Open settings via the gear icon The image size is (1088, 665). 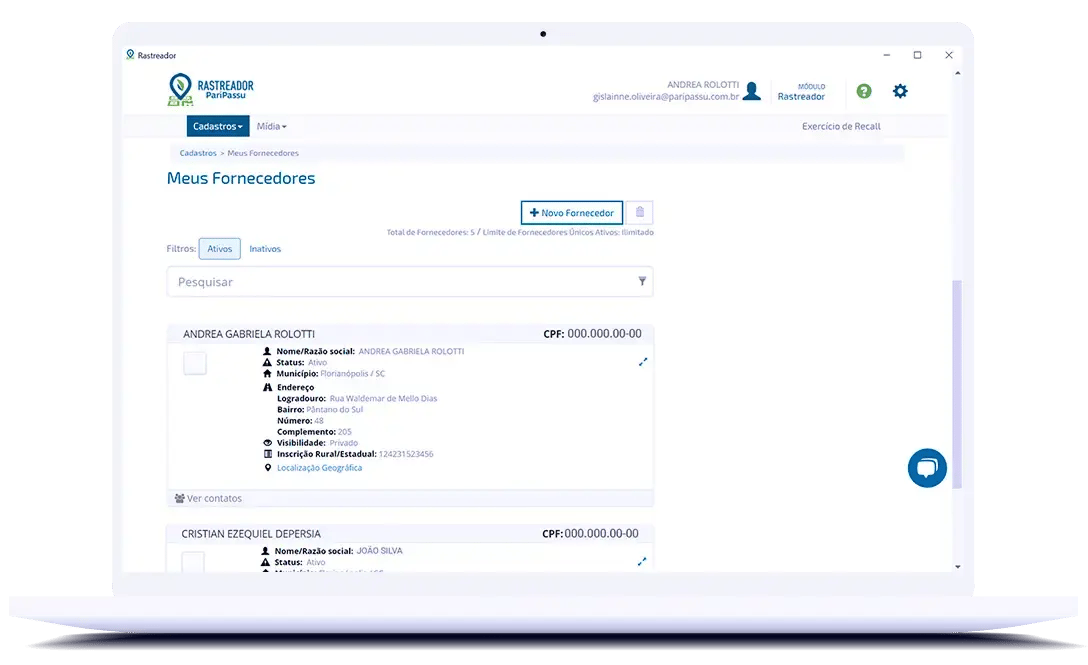click(x=900, y=91)
